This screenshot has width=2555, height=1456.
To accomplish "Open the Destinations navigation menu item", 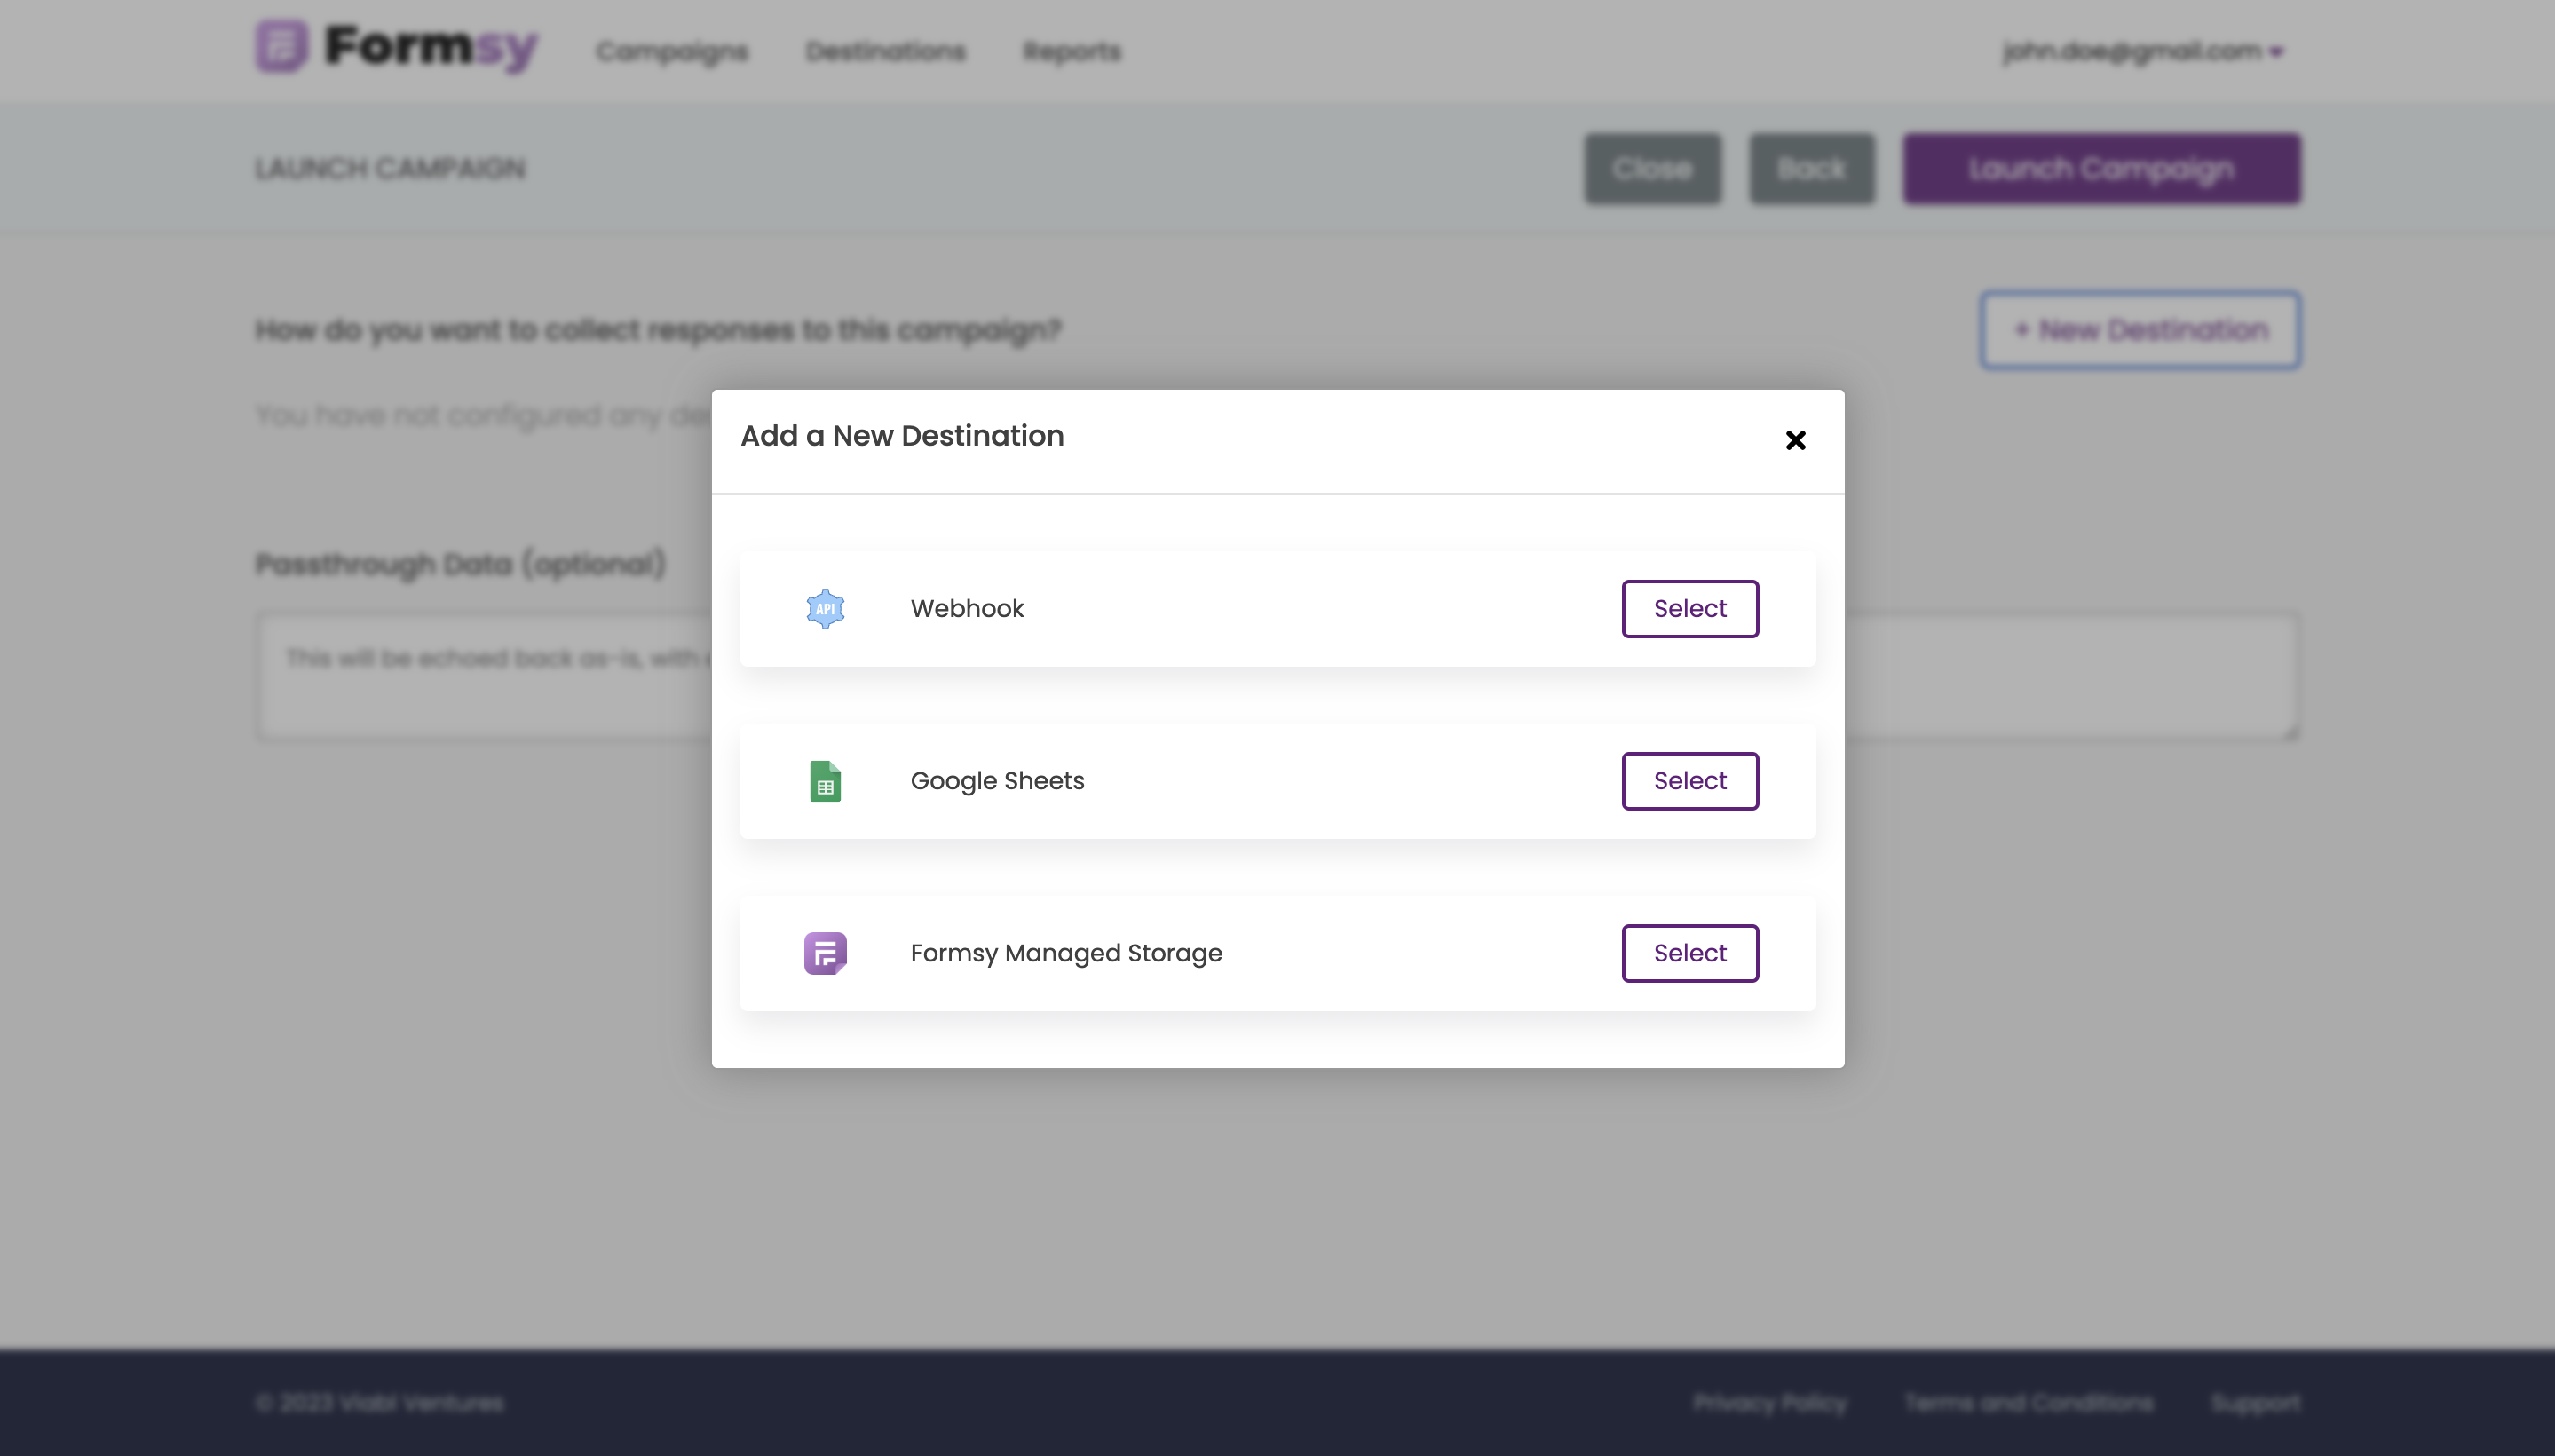I will pos(884,51).
